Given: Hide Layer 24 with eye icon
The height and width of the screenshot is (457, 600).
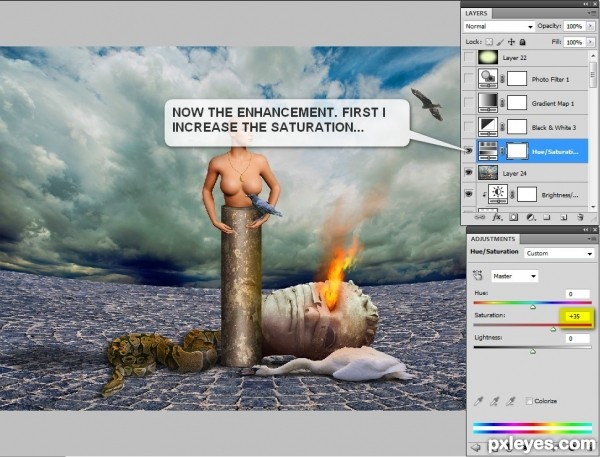Looking at the screenshot, I should (469, 173).
